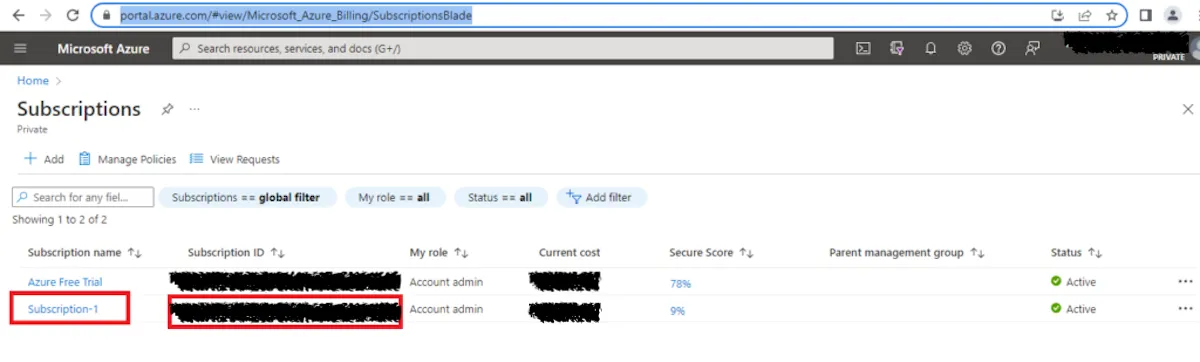The width and height of the screenshot is (1200, 362).
Task: Open the row menu for Azure Free Trial
Action: coord(1185,282)
